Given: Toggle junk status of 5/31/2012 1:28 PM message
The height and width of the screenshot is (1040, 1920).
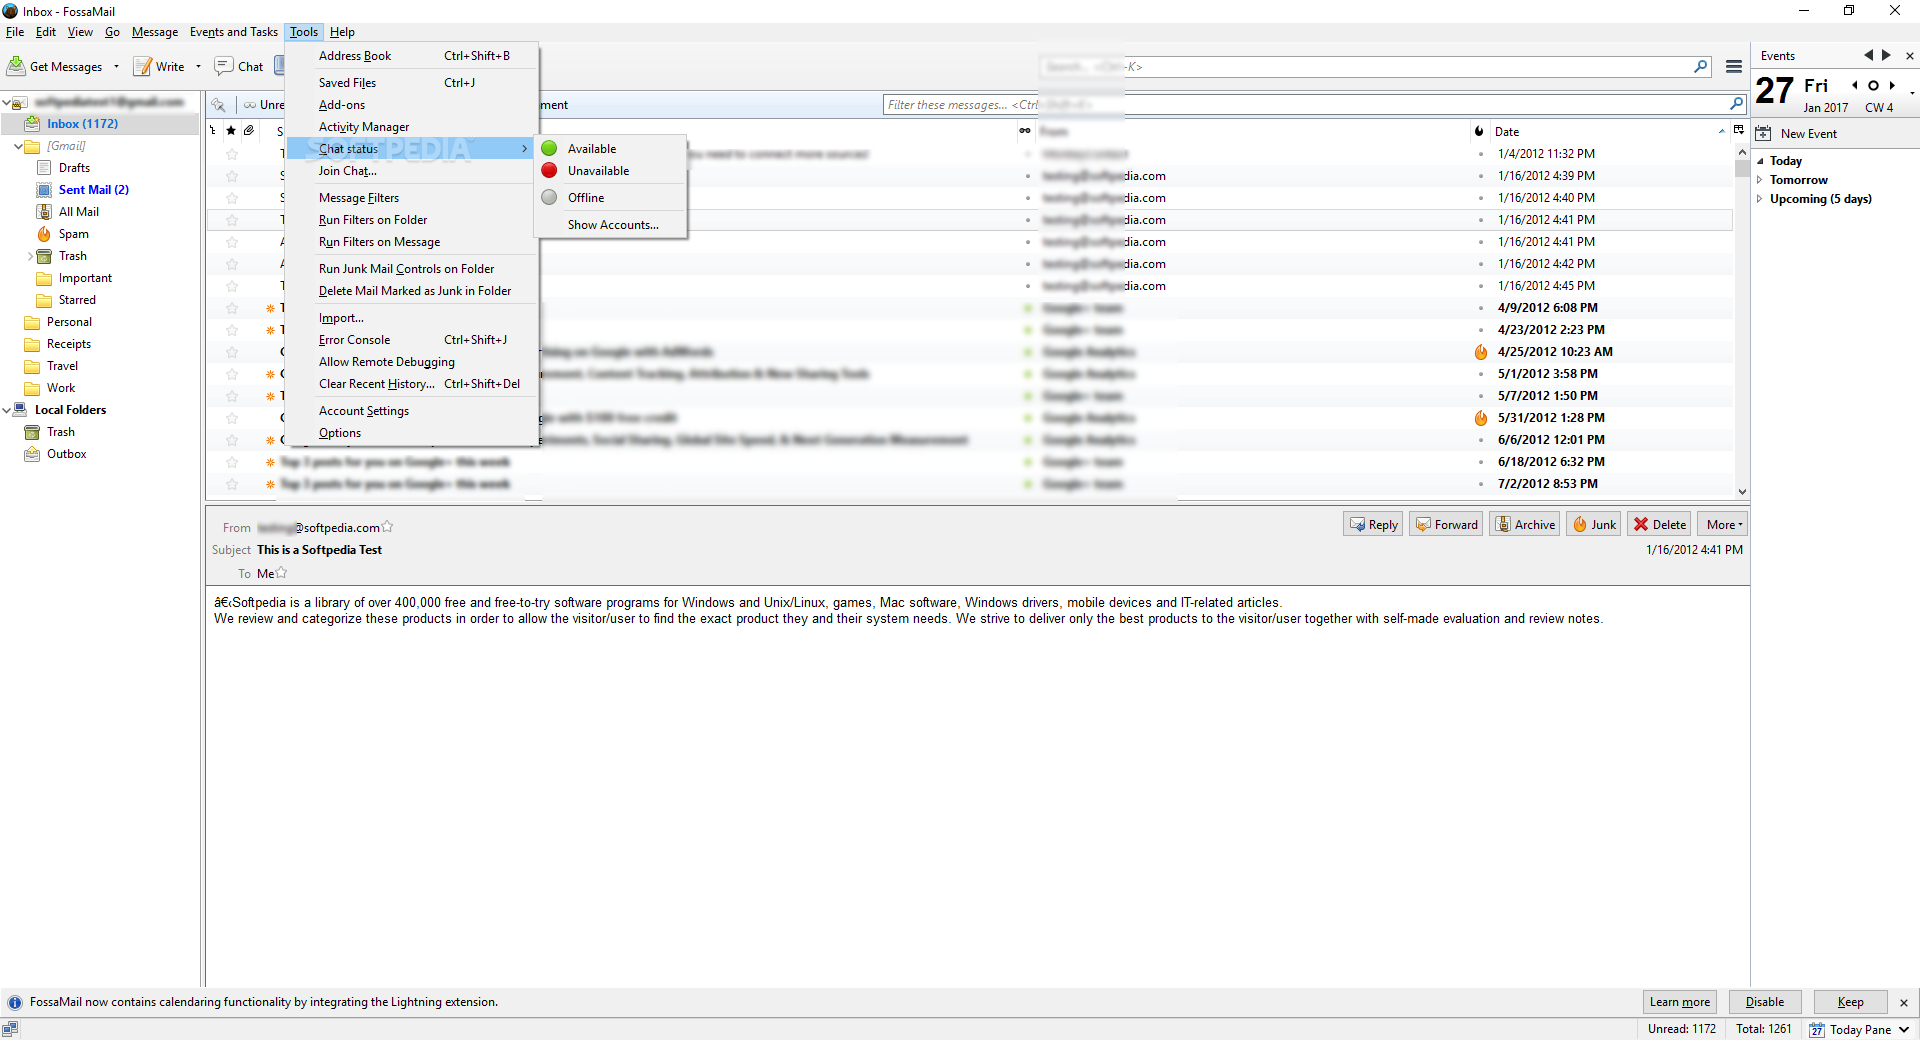Looking at the screenshot, I should tap(1481, 418).
